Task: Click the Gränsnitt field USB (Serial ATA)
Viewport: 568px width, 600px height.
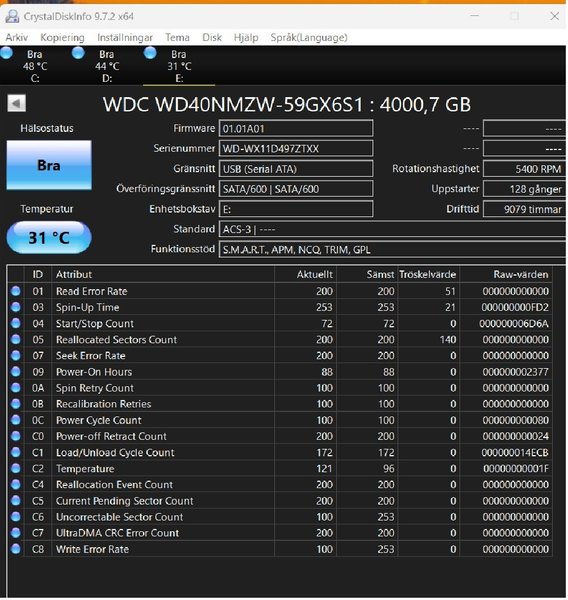Action: click(296, 169)
